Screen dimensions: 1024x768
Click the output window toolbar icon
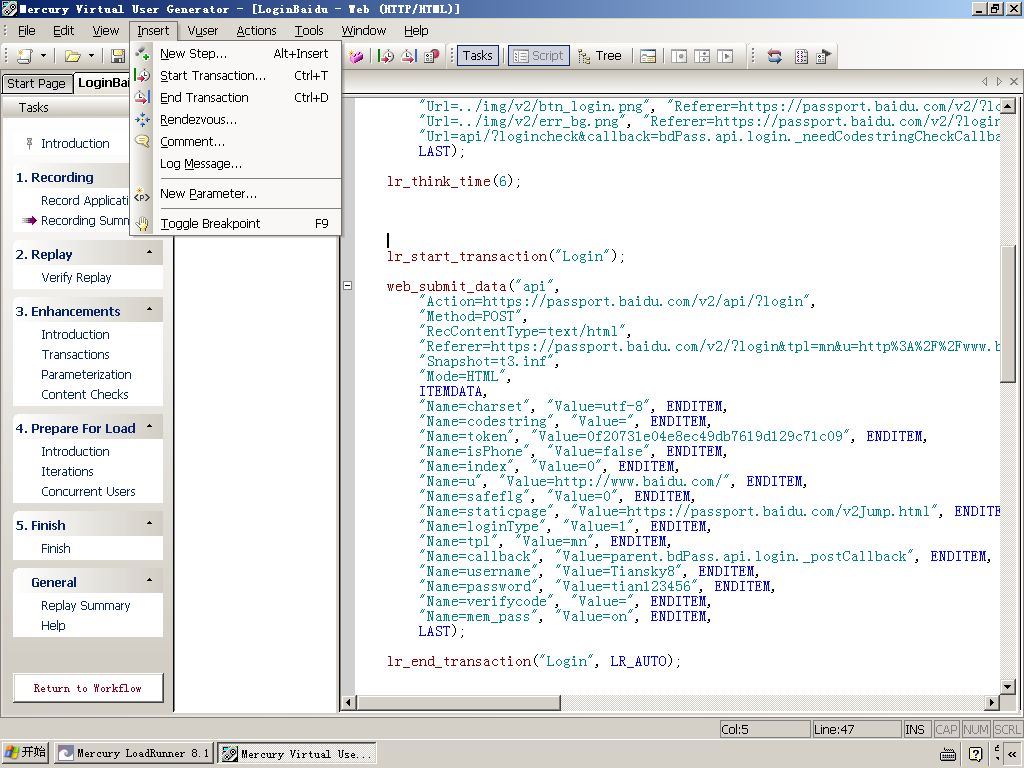click(648, 56)
